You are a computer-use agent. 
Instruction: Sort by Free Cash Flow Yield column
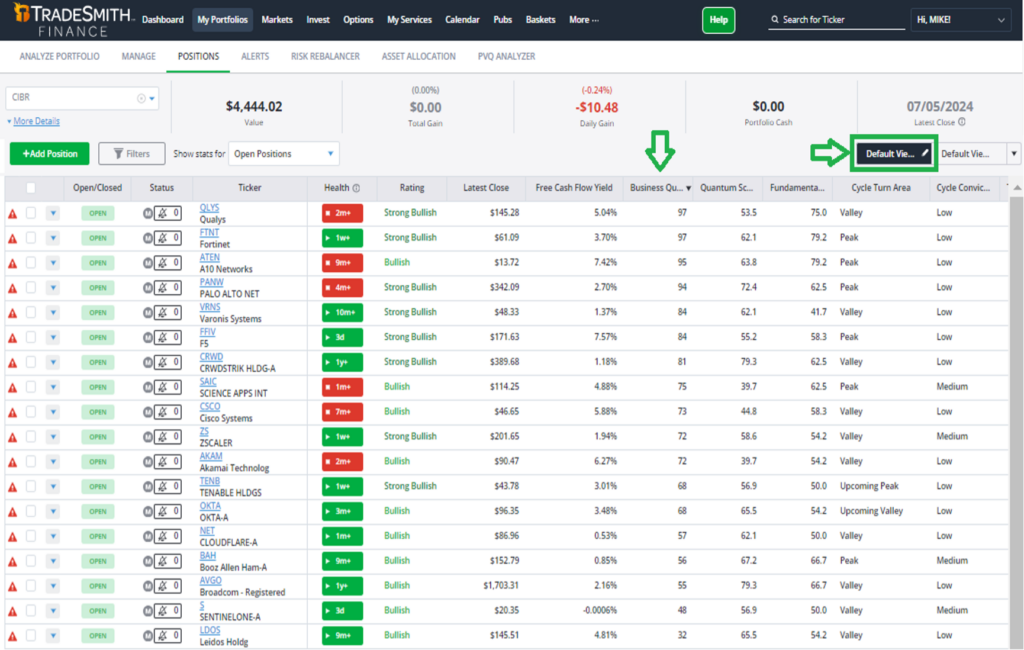tap(574, 188)
